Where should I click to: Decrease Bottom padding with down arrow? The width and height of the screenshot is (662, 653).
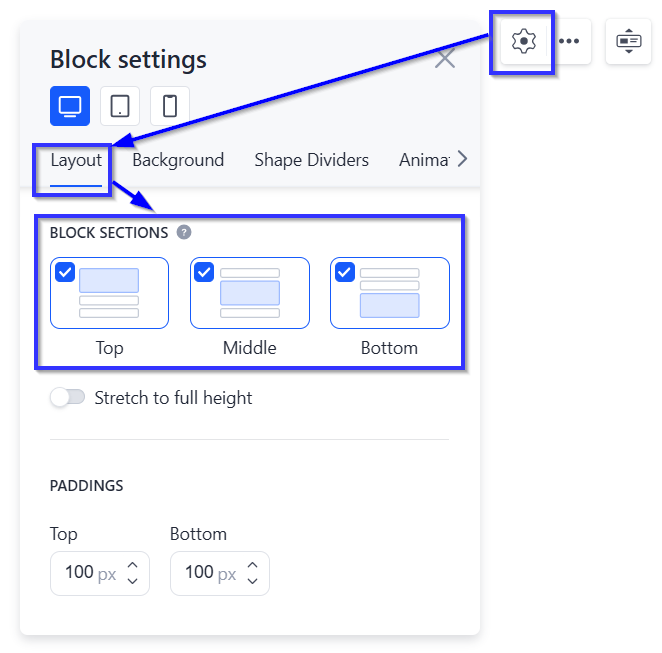tap(252, 581)
